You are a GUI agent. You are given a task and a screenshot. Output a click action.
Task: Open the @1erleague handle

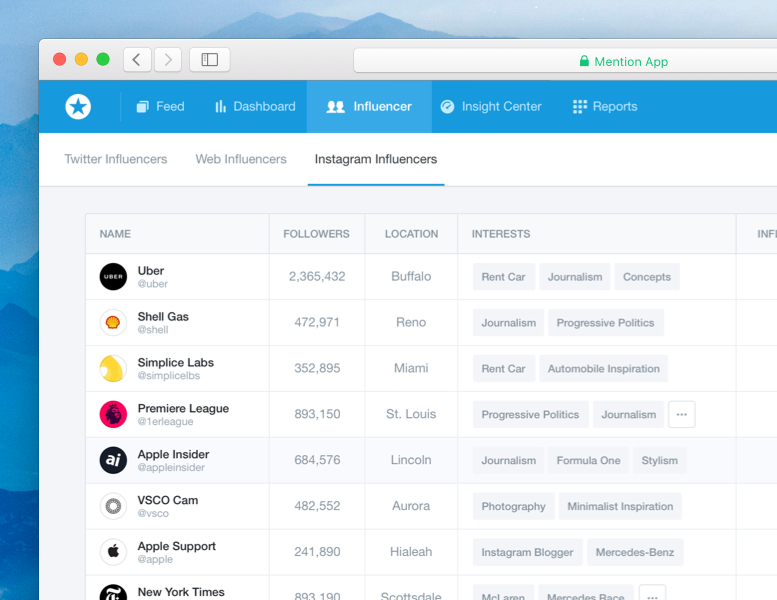coord(166,422)
